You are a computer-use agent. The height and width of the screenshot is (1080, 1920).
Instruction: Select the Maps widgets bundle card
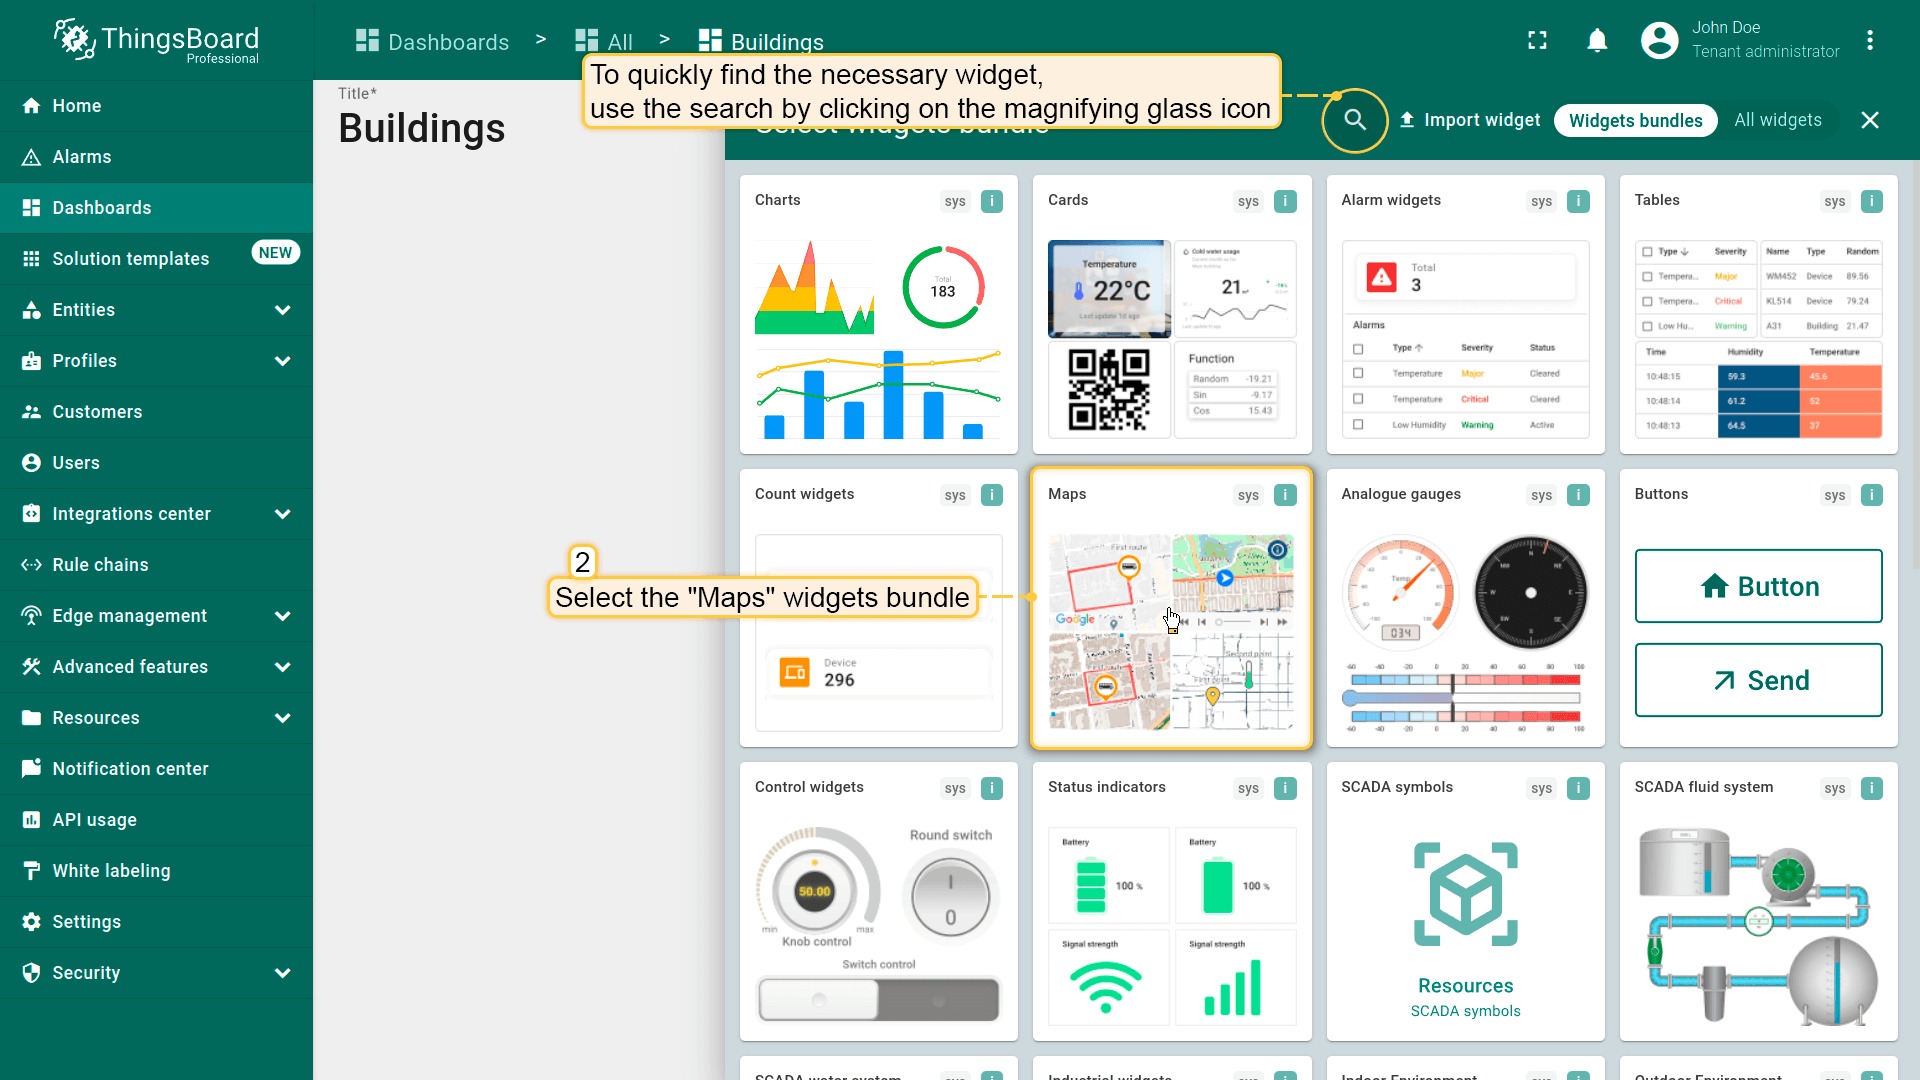pyautogui.click(x=1170, y=608)
